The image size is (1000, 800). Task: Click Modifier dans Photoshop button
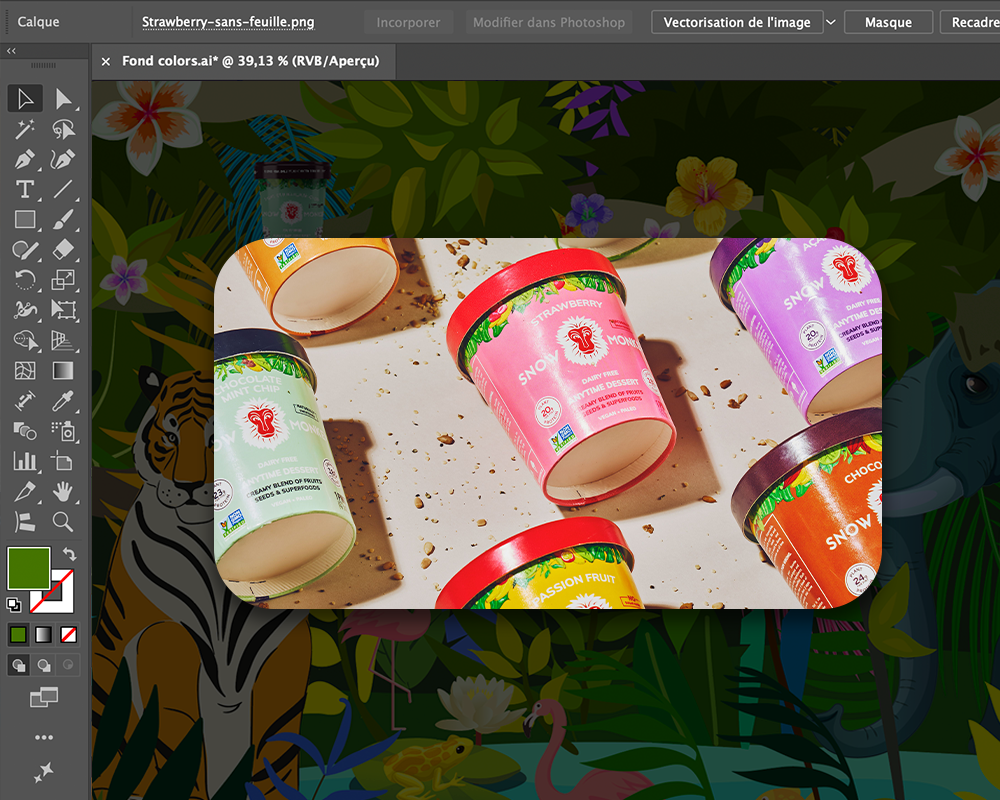pyautogui.click(x=548, y=22)
